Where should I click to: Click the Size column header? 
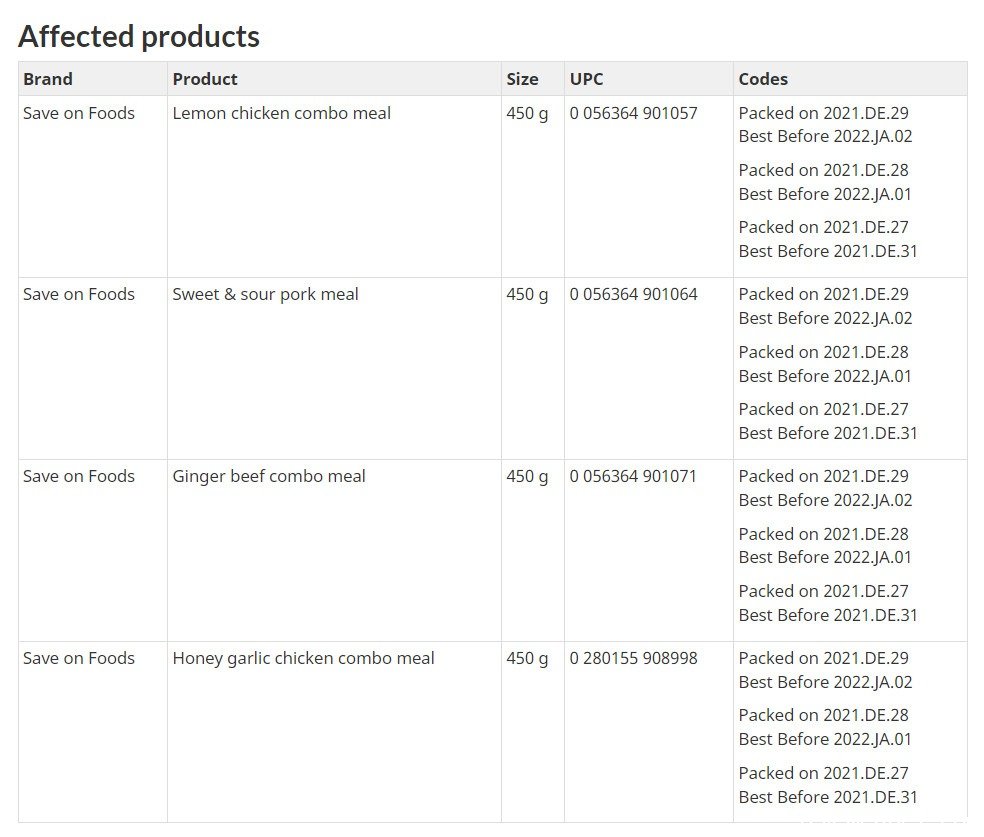[522, 79]
